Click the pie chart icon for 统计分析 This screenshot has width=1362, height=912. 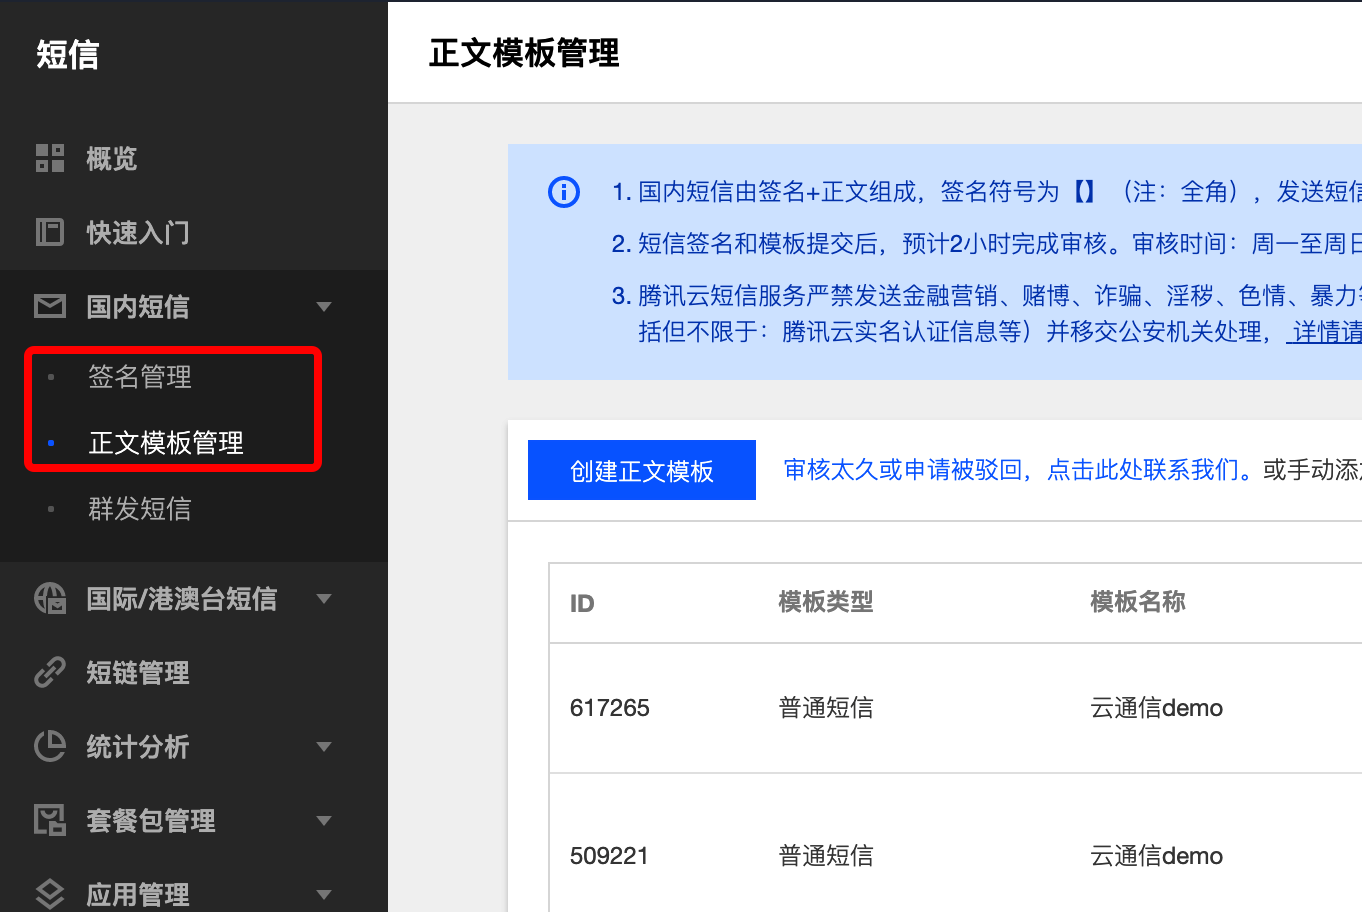click(50, 746)
